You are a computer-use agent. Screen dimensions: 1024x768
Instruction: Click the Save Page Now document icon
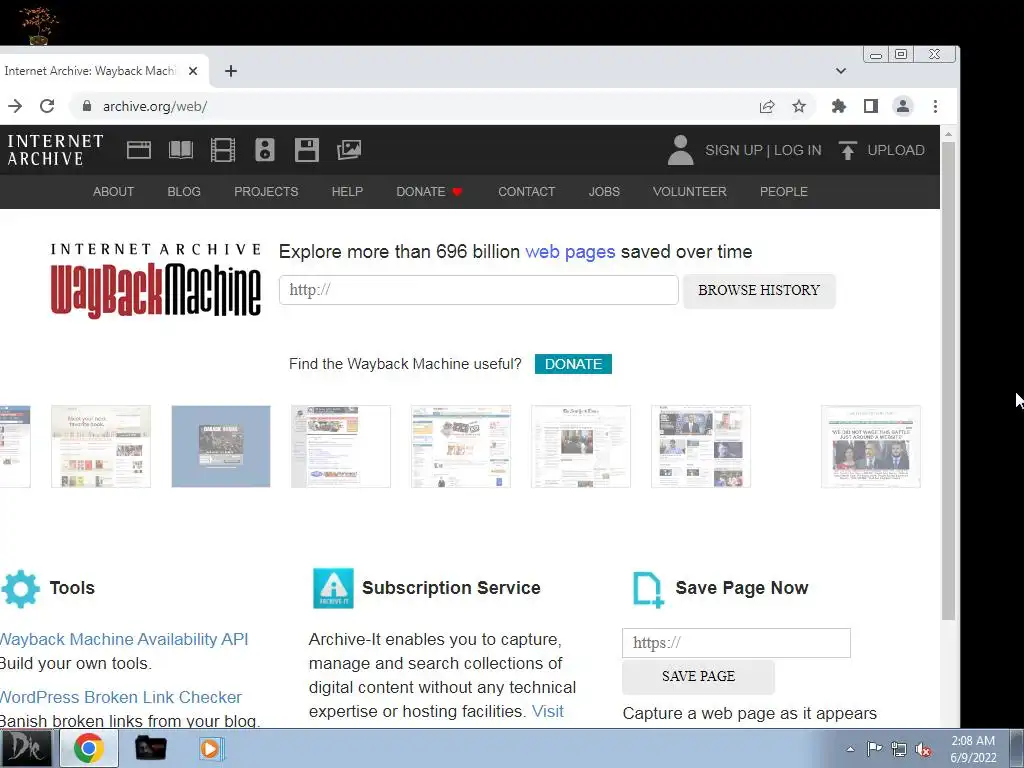pos(648,589)
